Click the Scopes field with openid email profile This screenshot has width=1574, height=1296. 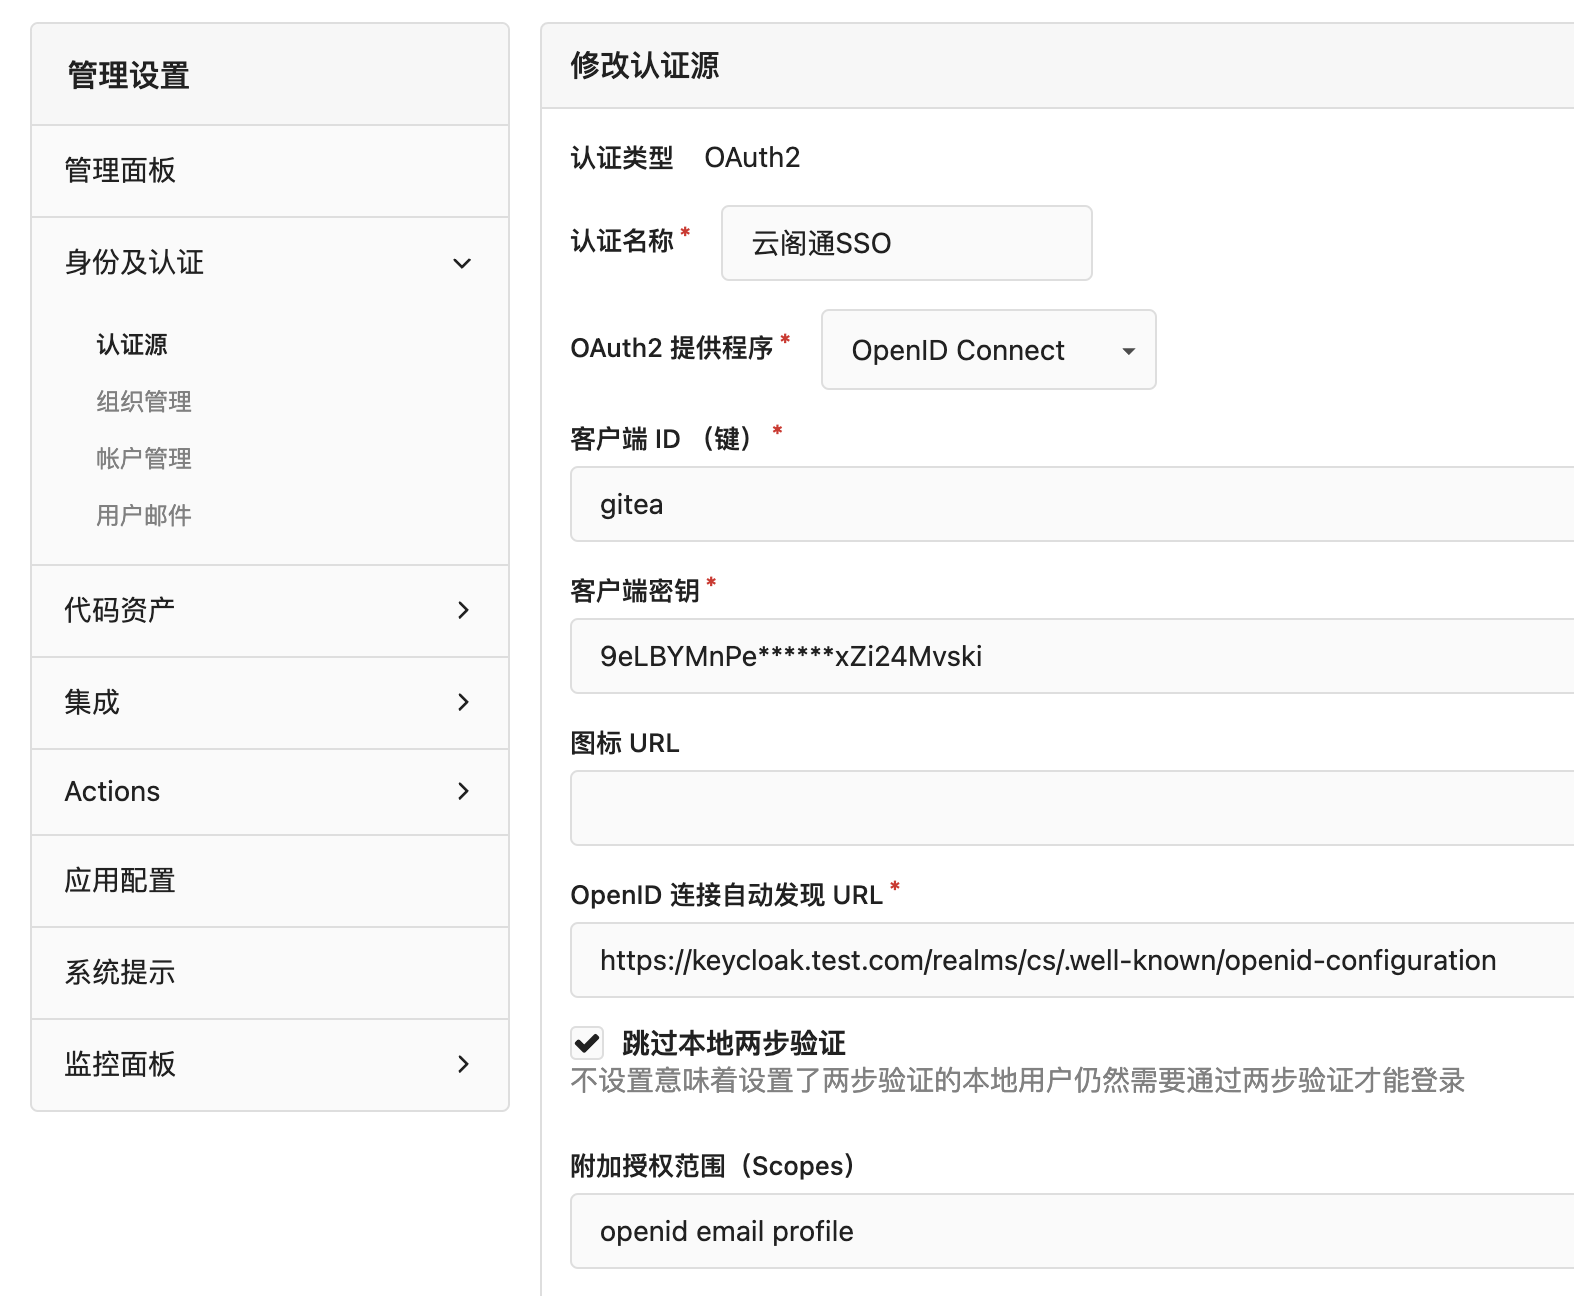point(1070,1232)
